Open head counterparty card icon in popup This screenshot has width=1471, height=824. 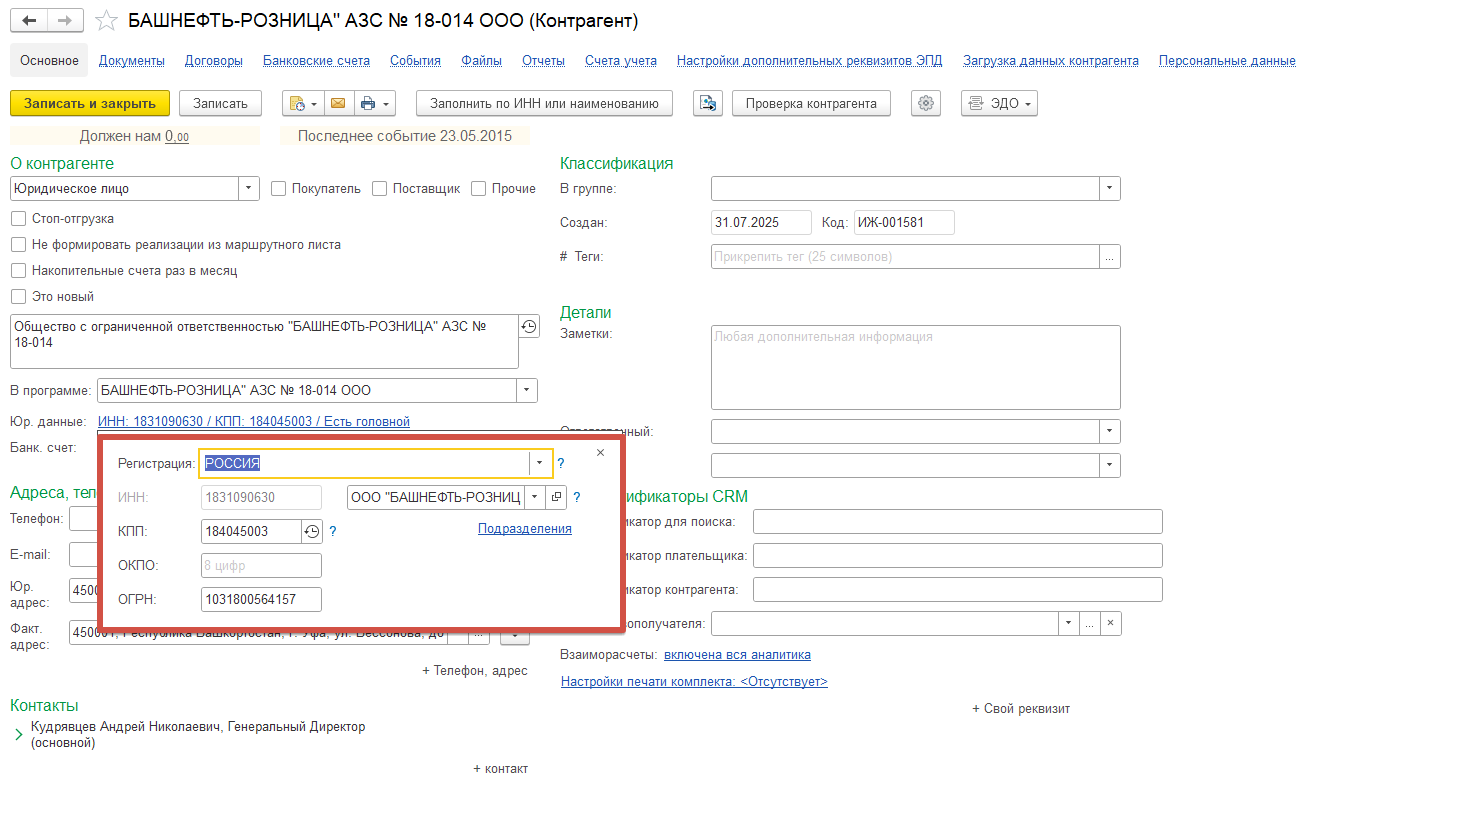[557, 497]
